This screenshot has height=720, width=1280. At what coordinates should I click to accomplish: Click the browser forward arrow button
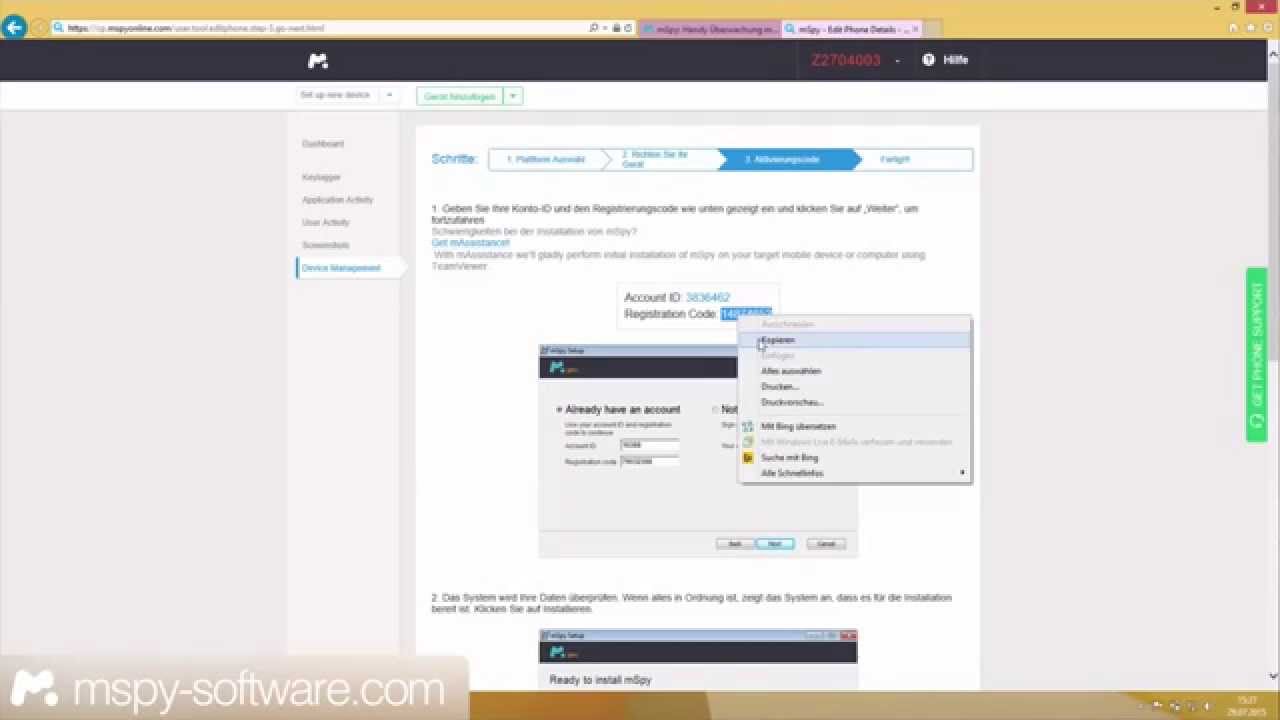[40, 28]
